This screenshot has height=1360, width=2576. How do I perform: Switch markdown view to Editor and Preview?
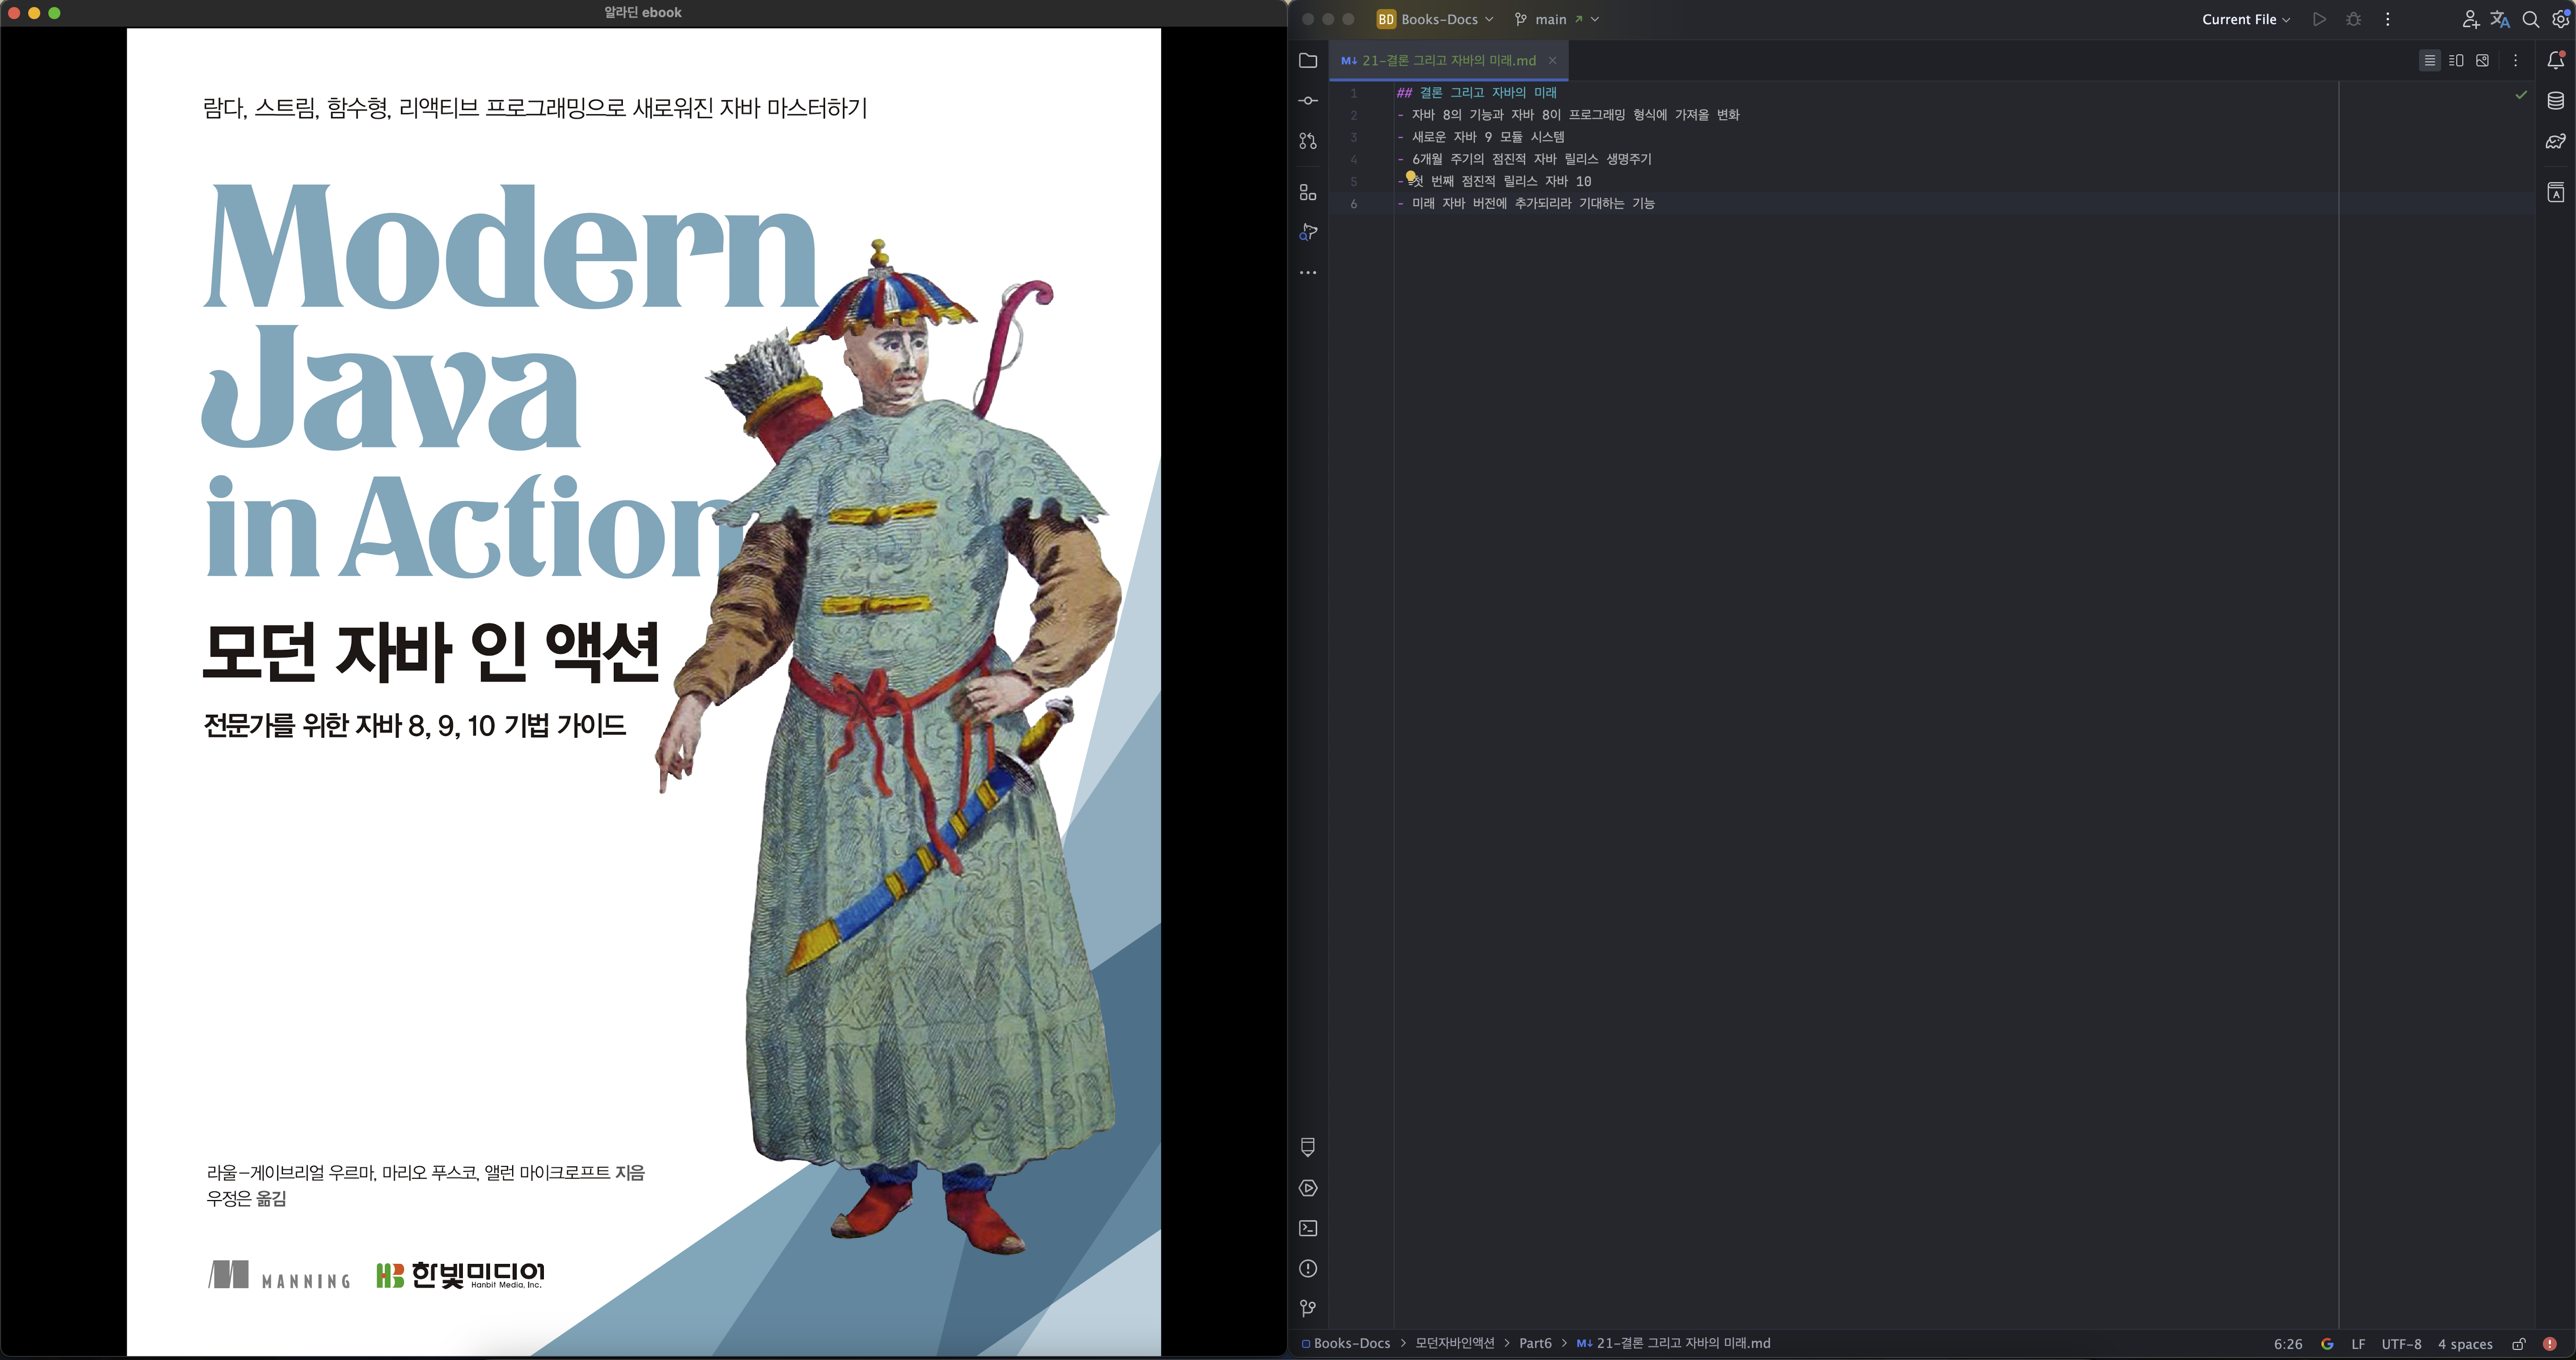pos(2456,61)
